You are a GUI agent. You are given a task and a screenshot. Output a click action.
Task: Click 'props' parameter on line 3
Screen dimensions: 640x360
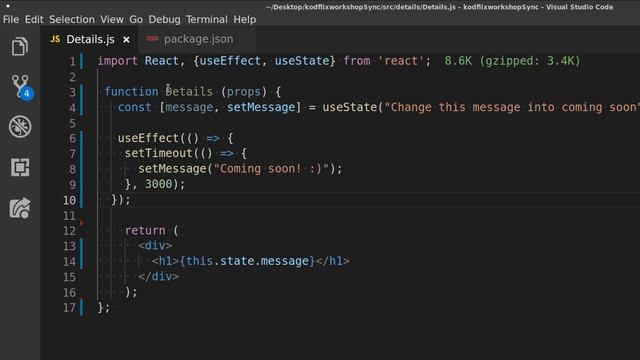click(x=243, y=92)
